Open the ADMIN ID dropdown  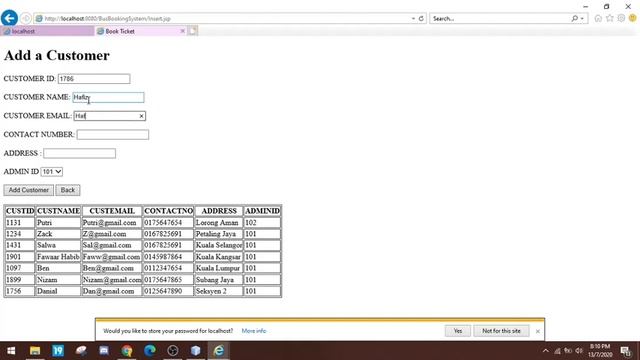(51, 172)
